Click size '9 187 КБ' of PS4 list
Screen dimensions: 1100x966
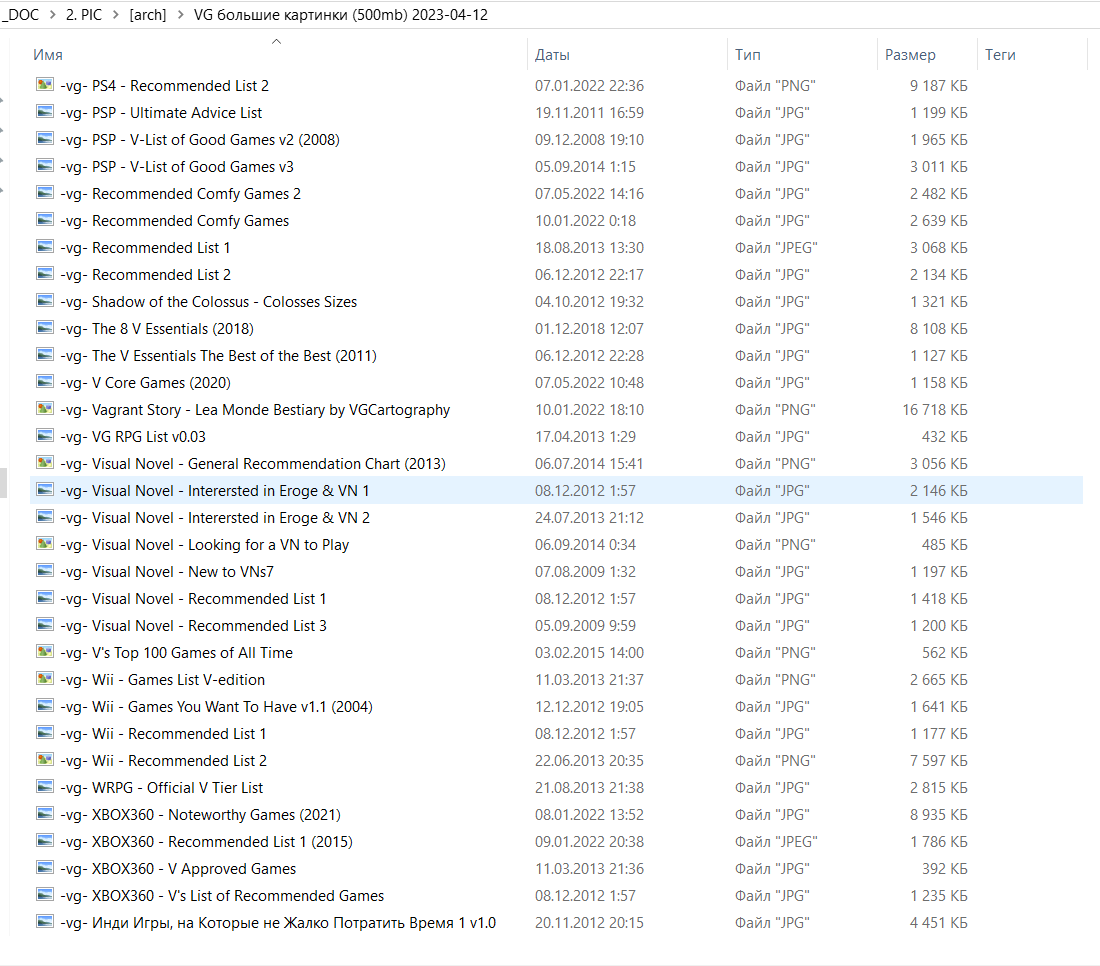(939, 86)
